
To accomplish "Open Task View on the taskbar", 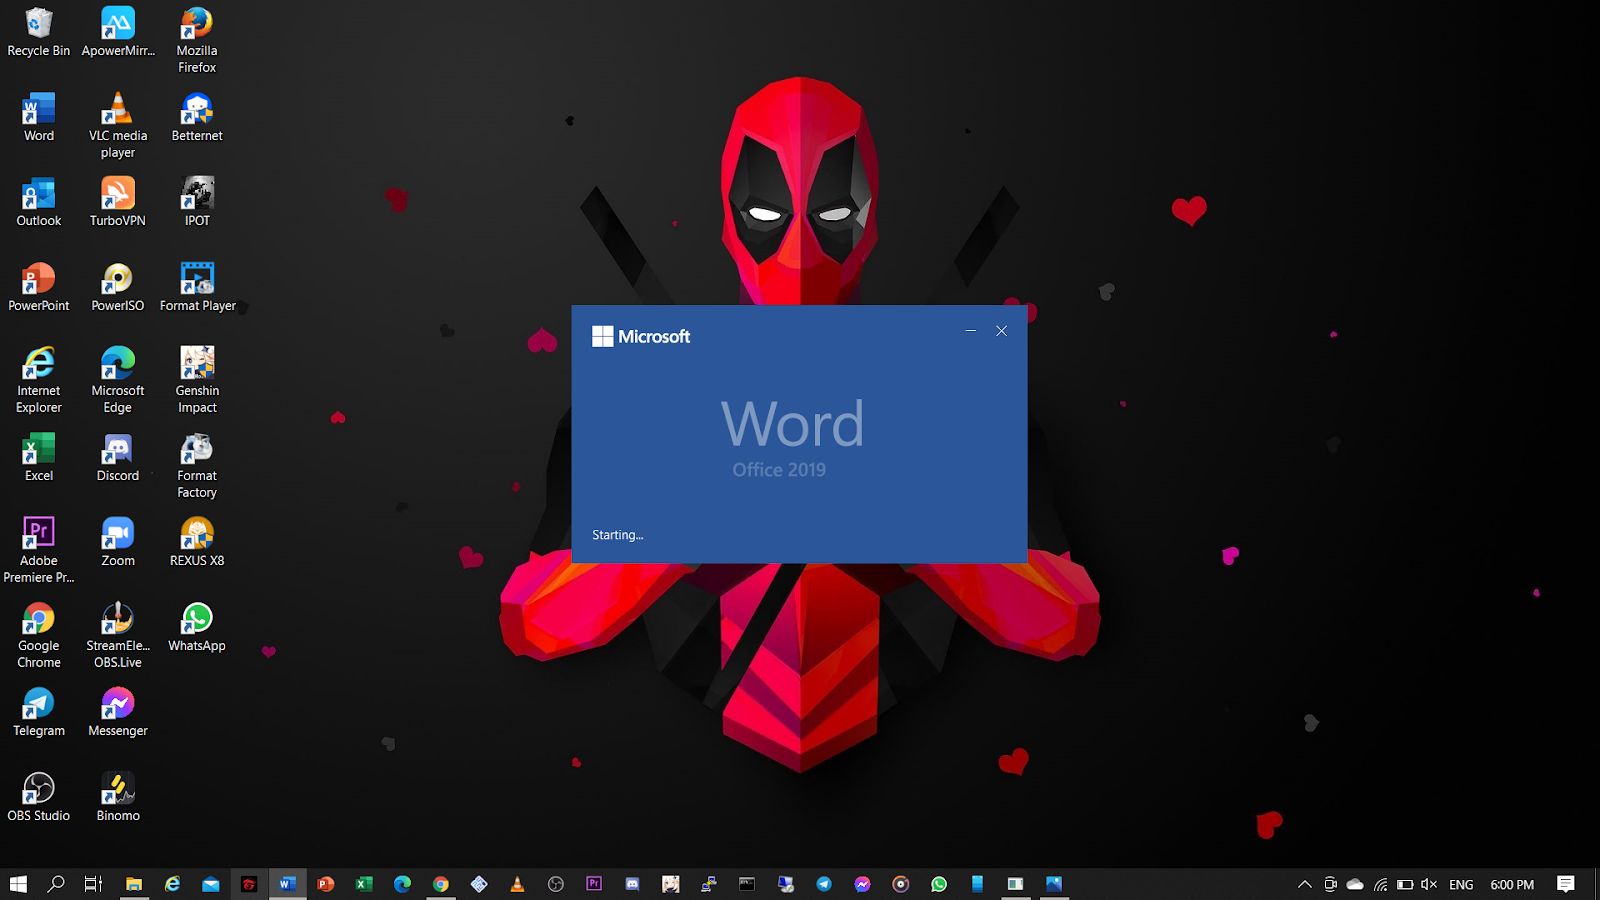I will click(x=93, y=884).
